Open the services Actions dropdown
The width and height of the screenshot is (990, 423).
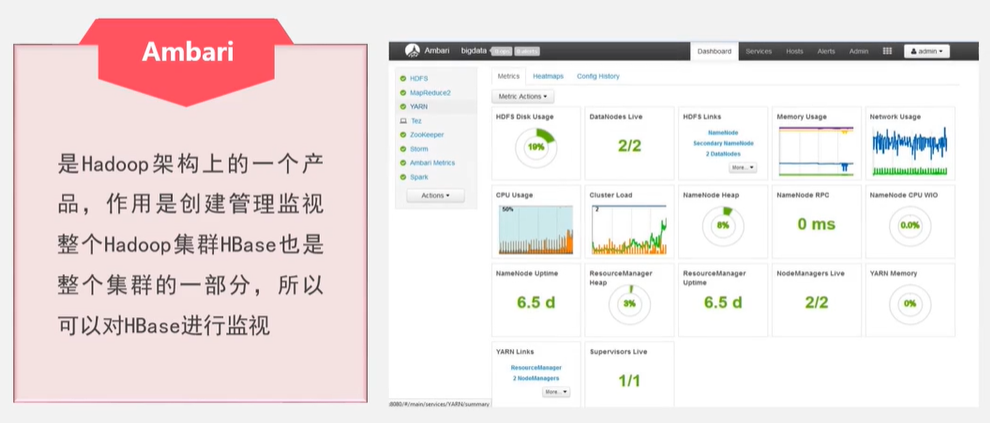(x=435, y=196)
